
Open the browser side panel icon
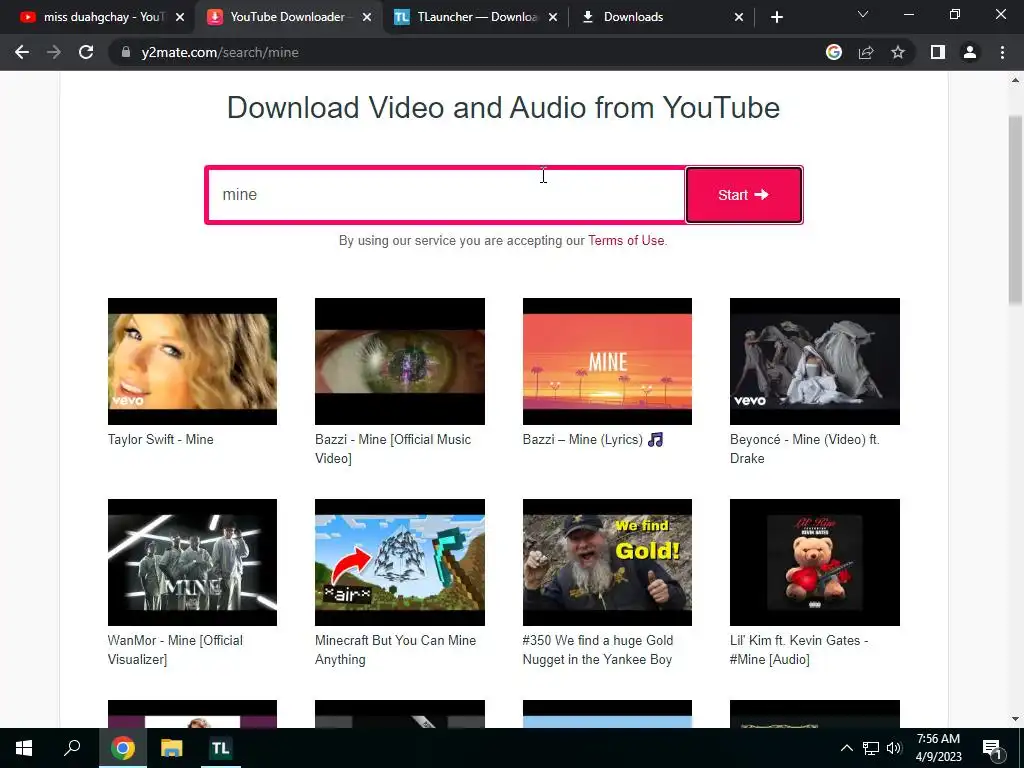(938, 52)
